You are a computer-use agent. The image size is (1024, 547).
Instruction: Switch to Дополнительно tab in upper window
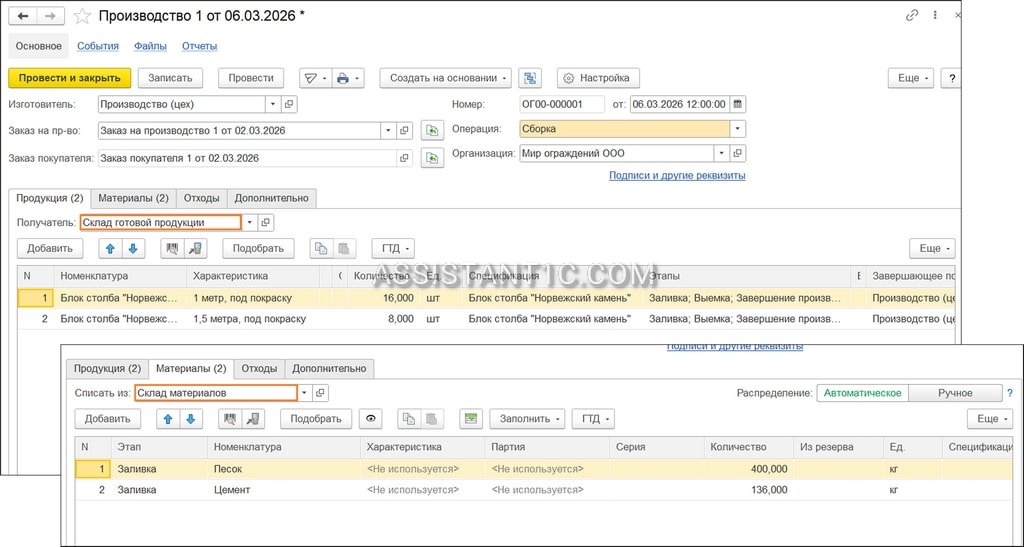pos(272,198)
